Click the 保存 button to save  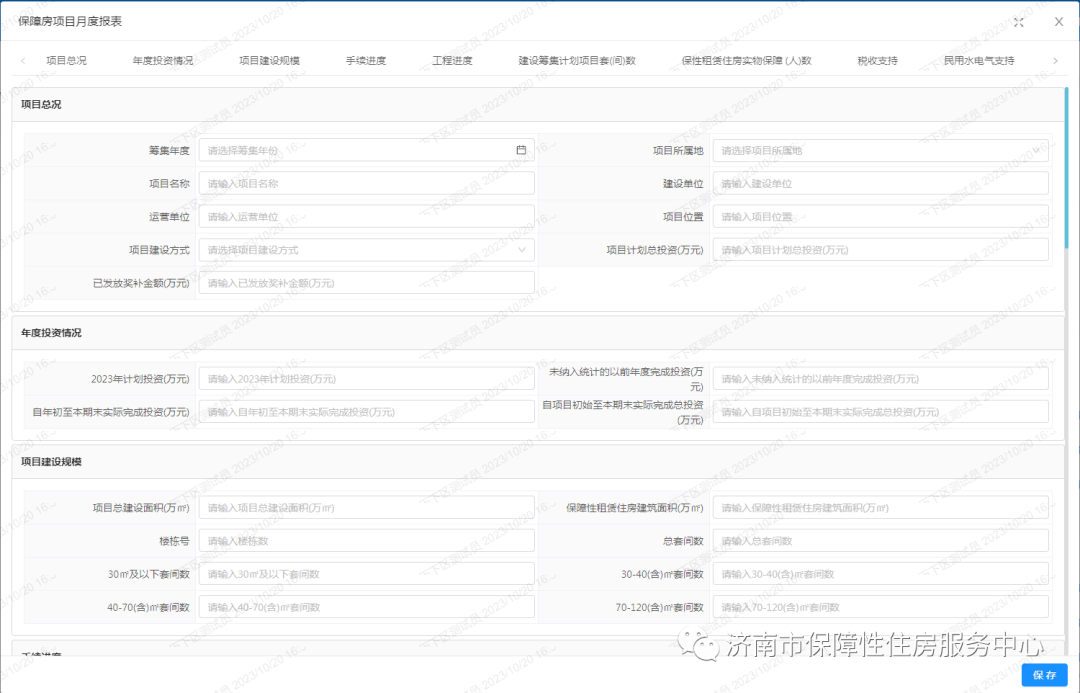click(x=1044, y=675)
